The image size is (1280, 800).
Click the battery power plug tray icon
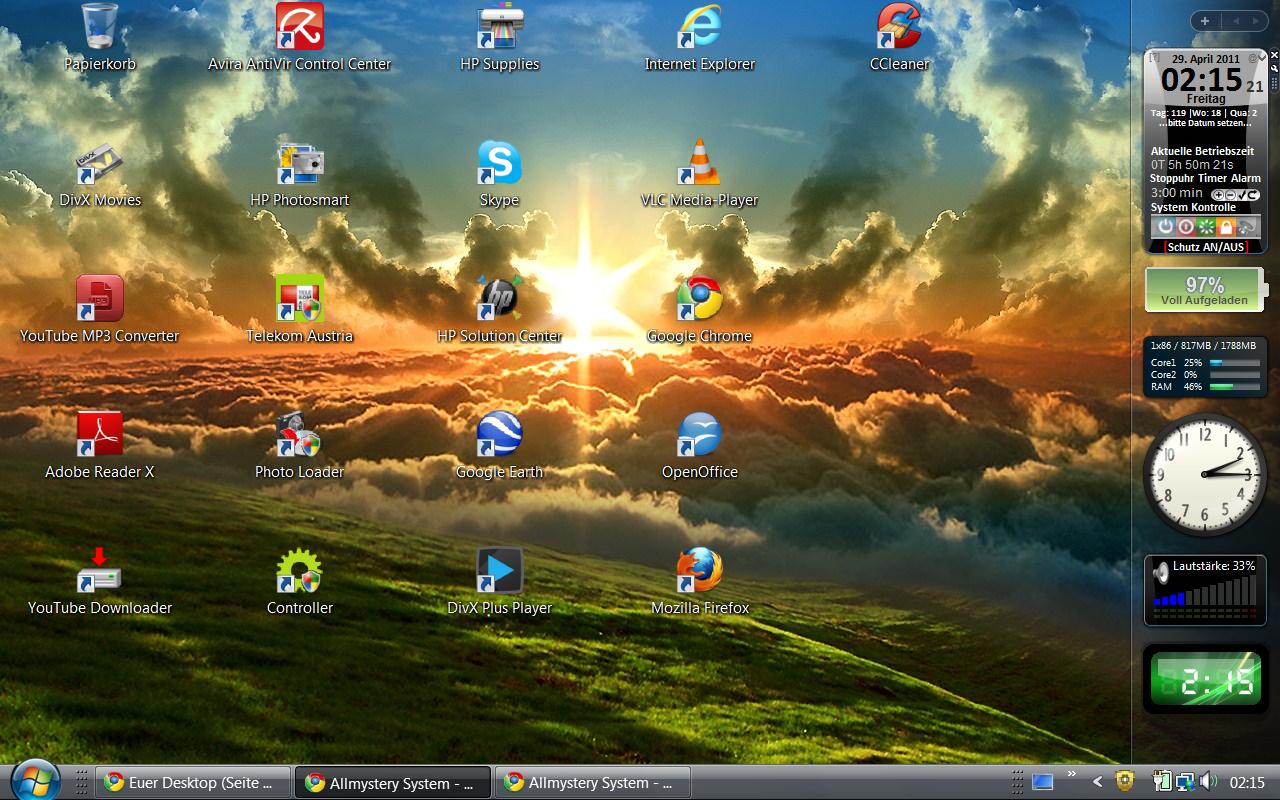pos(1162,781)
